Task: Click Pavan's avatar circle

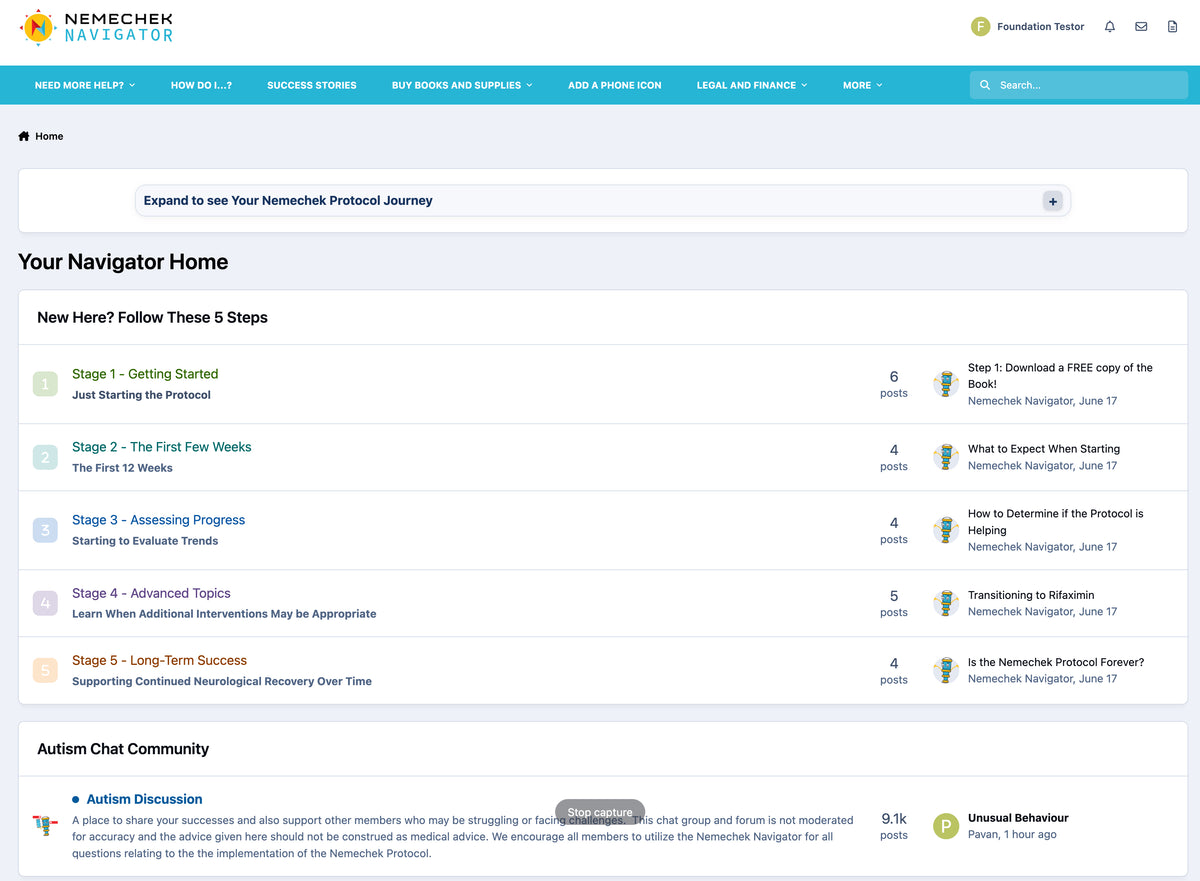Action: click(946, 826)
